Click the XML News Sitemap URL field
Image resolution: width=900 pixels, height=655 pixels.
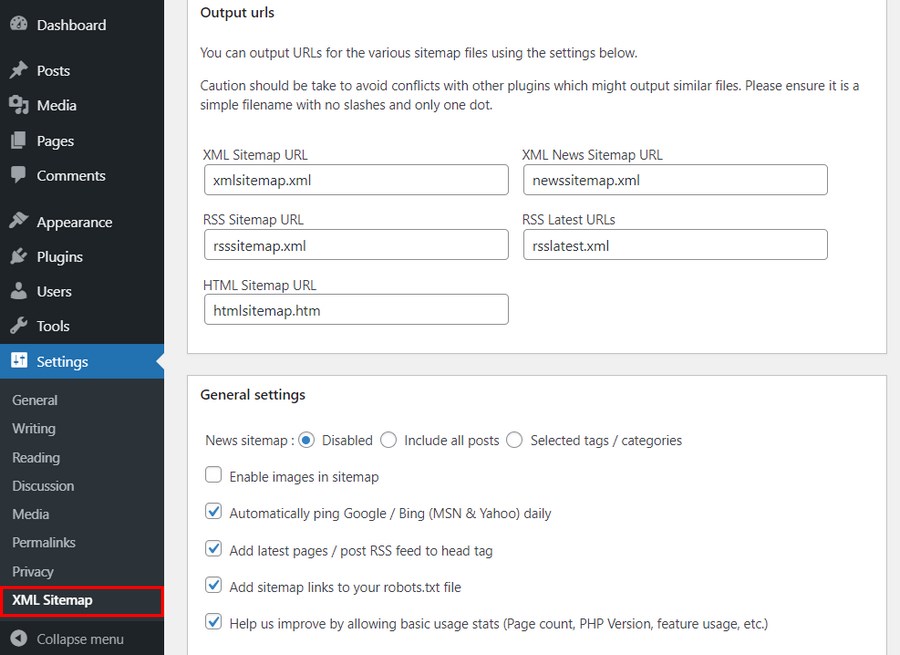pyautogui.click(x=676, y=180)
